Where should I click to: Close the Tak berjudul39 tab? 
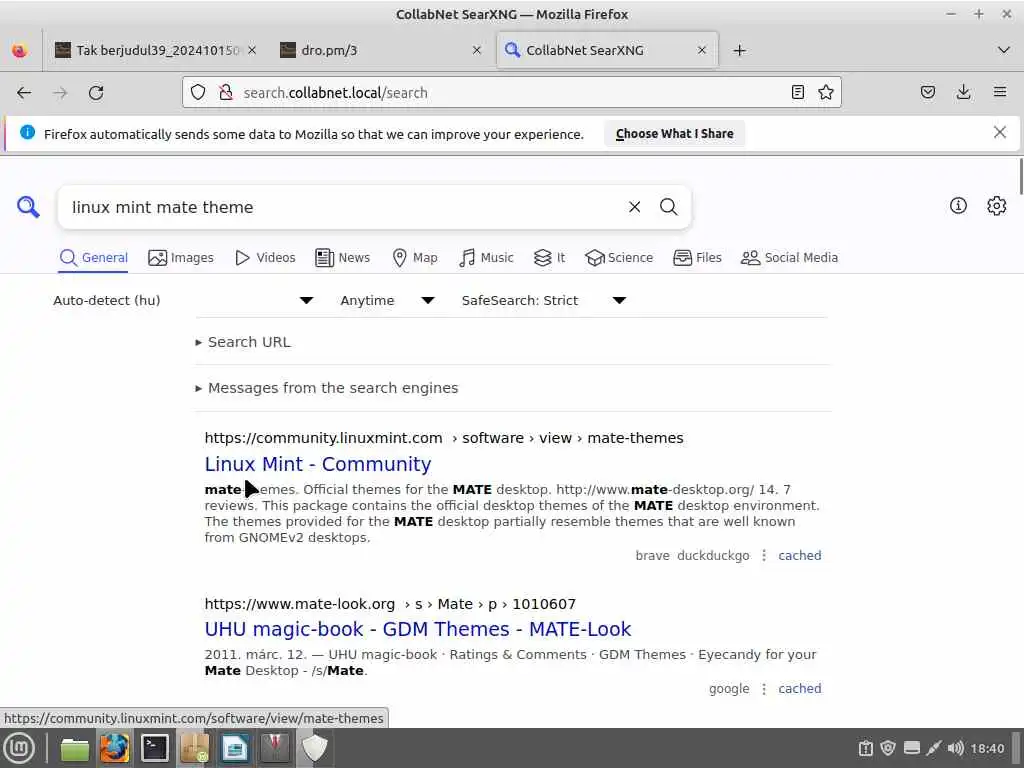point(252,50)
